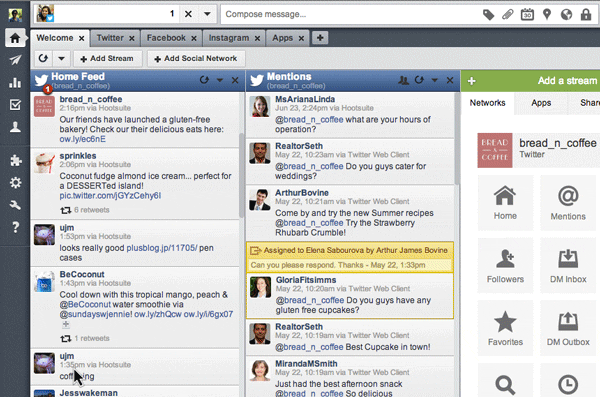The image size is (600, 397).
Task: Open the Settings gear icon in sidebar
Action: [15, 183]
